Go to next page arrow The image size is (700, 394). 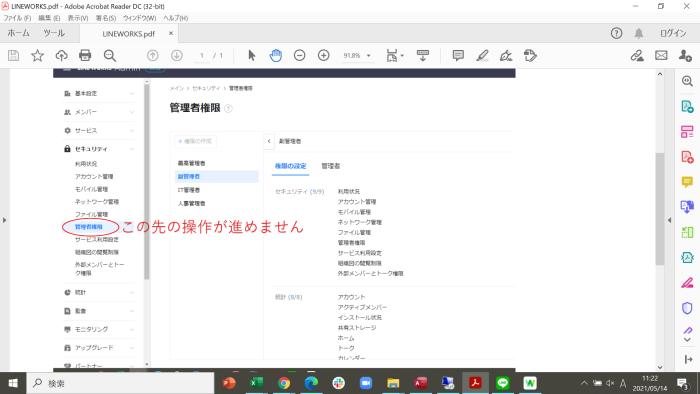coord(177,55)
